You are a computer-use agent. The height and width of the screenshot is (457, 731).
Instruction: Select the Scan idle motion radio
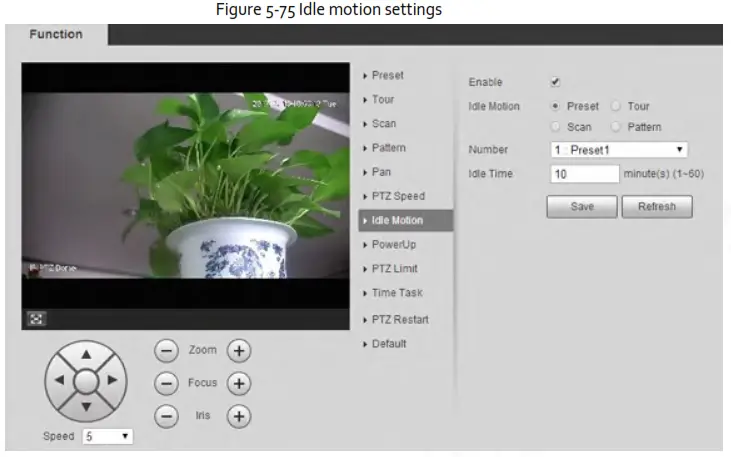[555, 127]
